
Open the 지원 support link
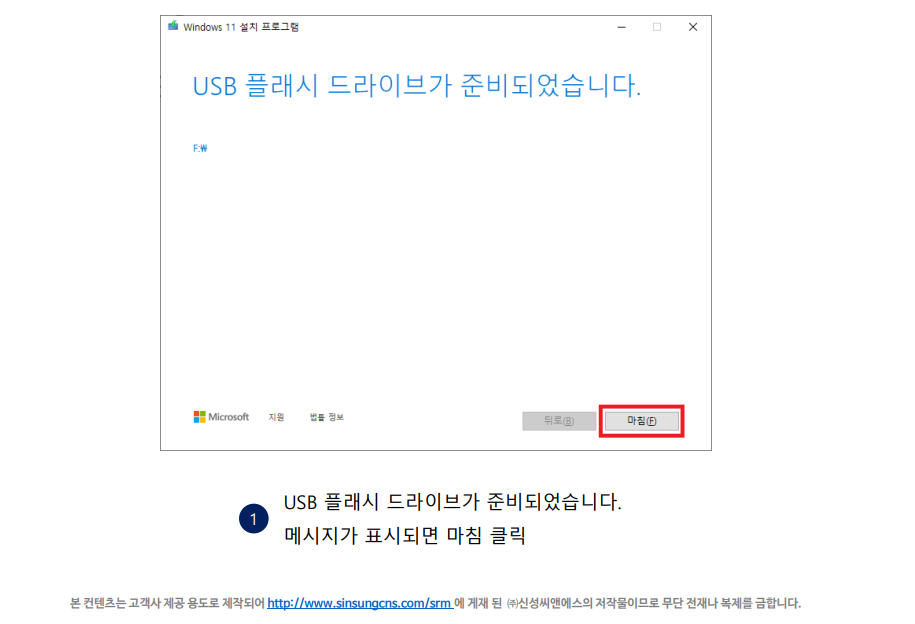tap(276, 417)
